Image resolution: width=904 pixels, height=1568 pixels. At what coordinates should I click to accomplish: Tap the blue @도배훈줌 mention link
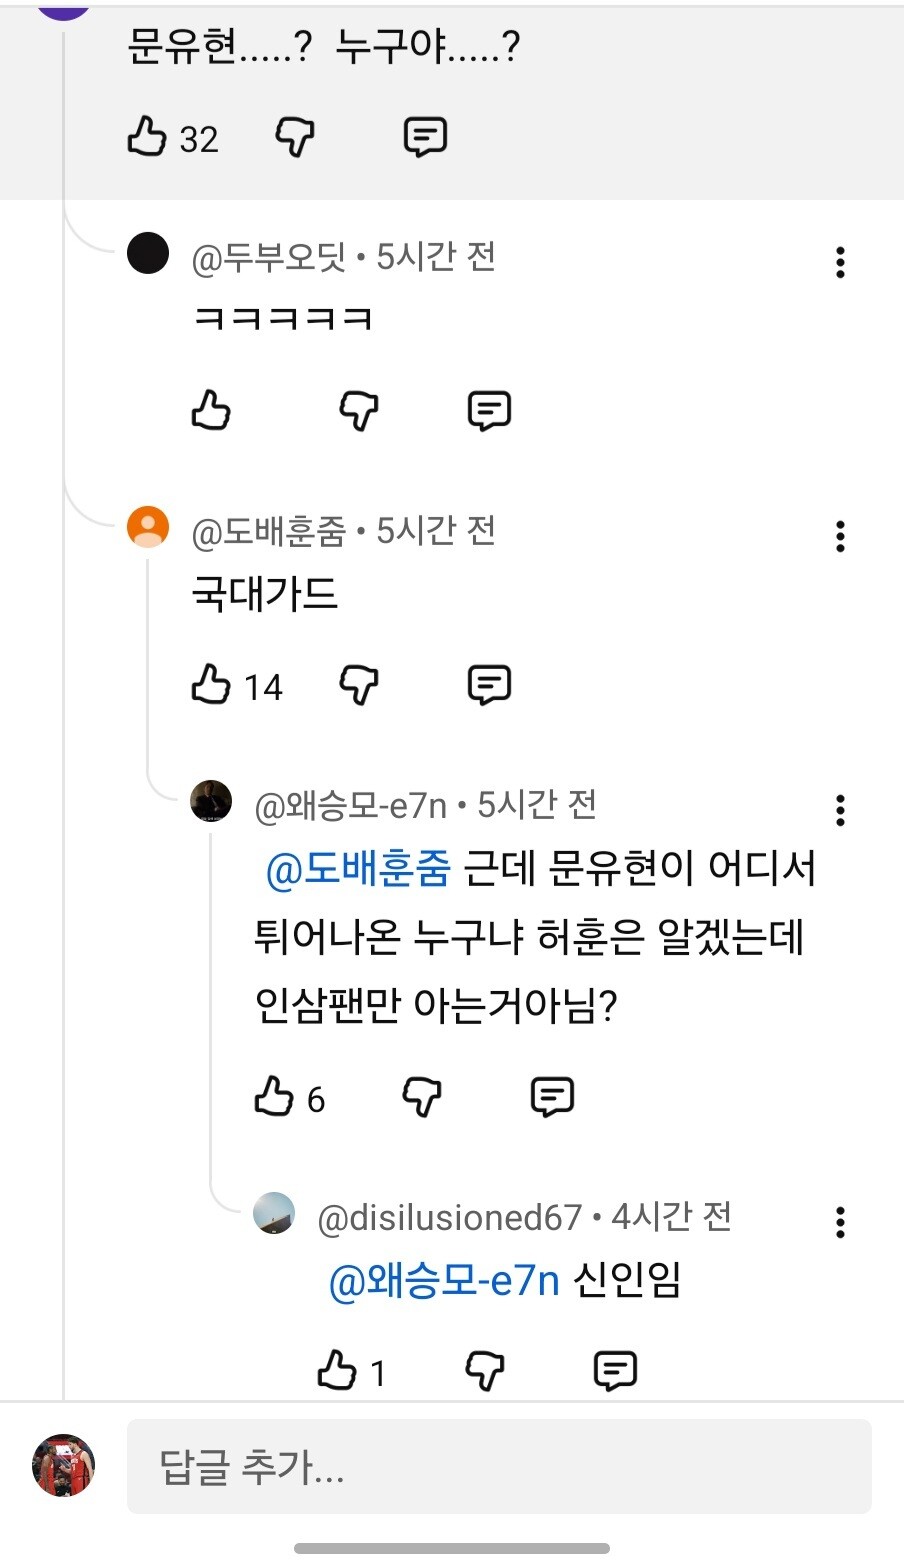click(x=358, y=869)
